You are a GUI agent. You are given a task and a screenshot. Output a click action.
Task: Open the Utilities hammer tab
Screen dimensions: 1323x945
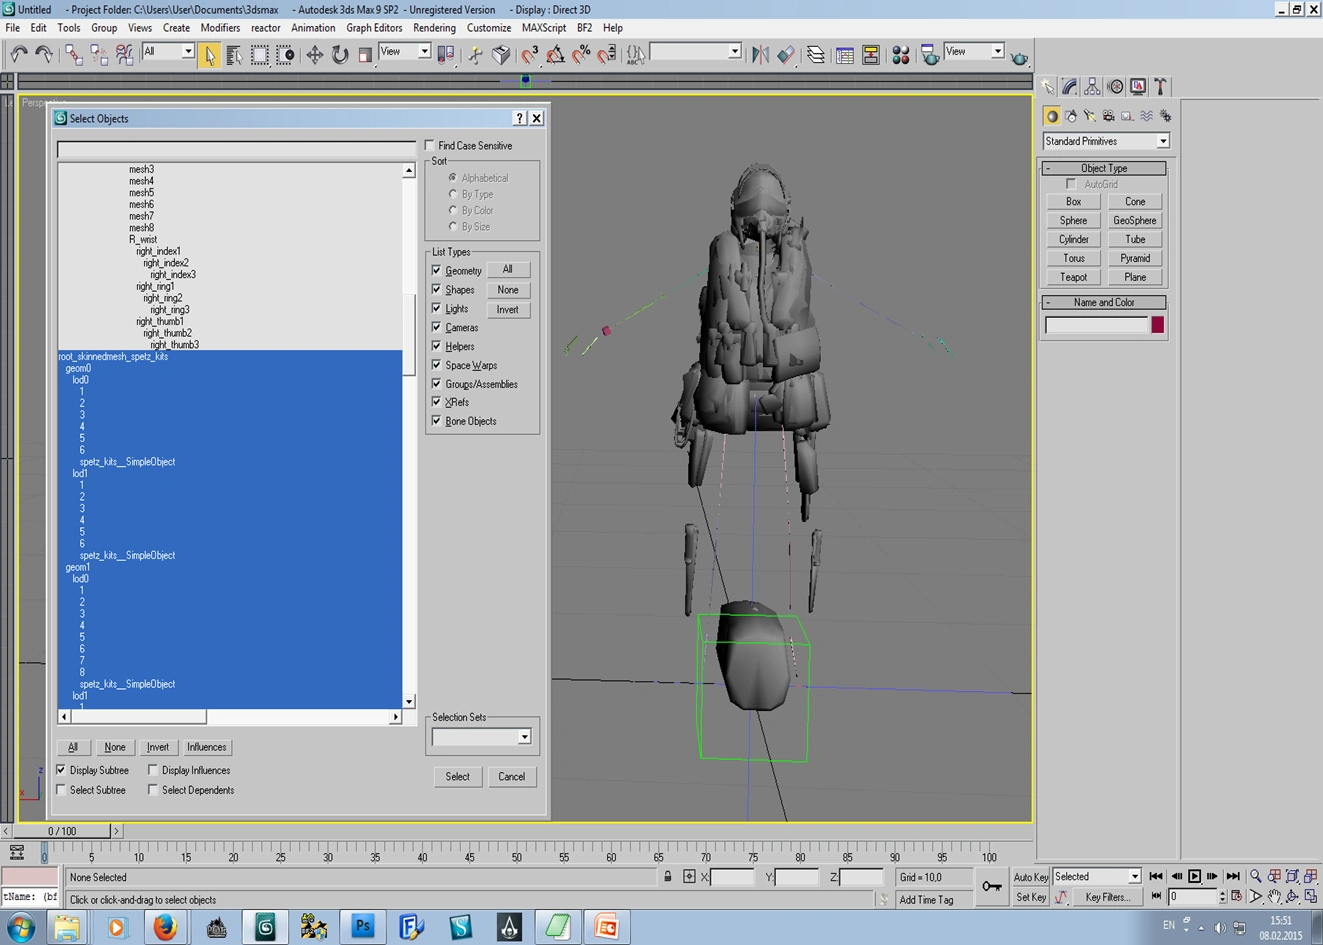pos(1161,87)
